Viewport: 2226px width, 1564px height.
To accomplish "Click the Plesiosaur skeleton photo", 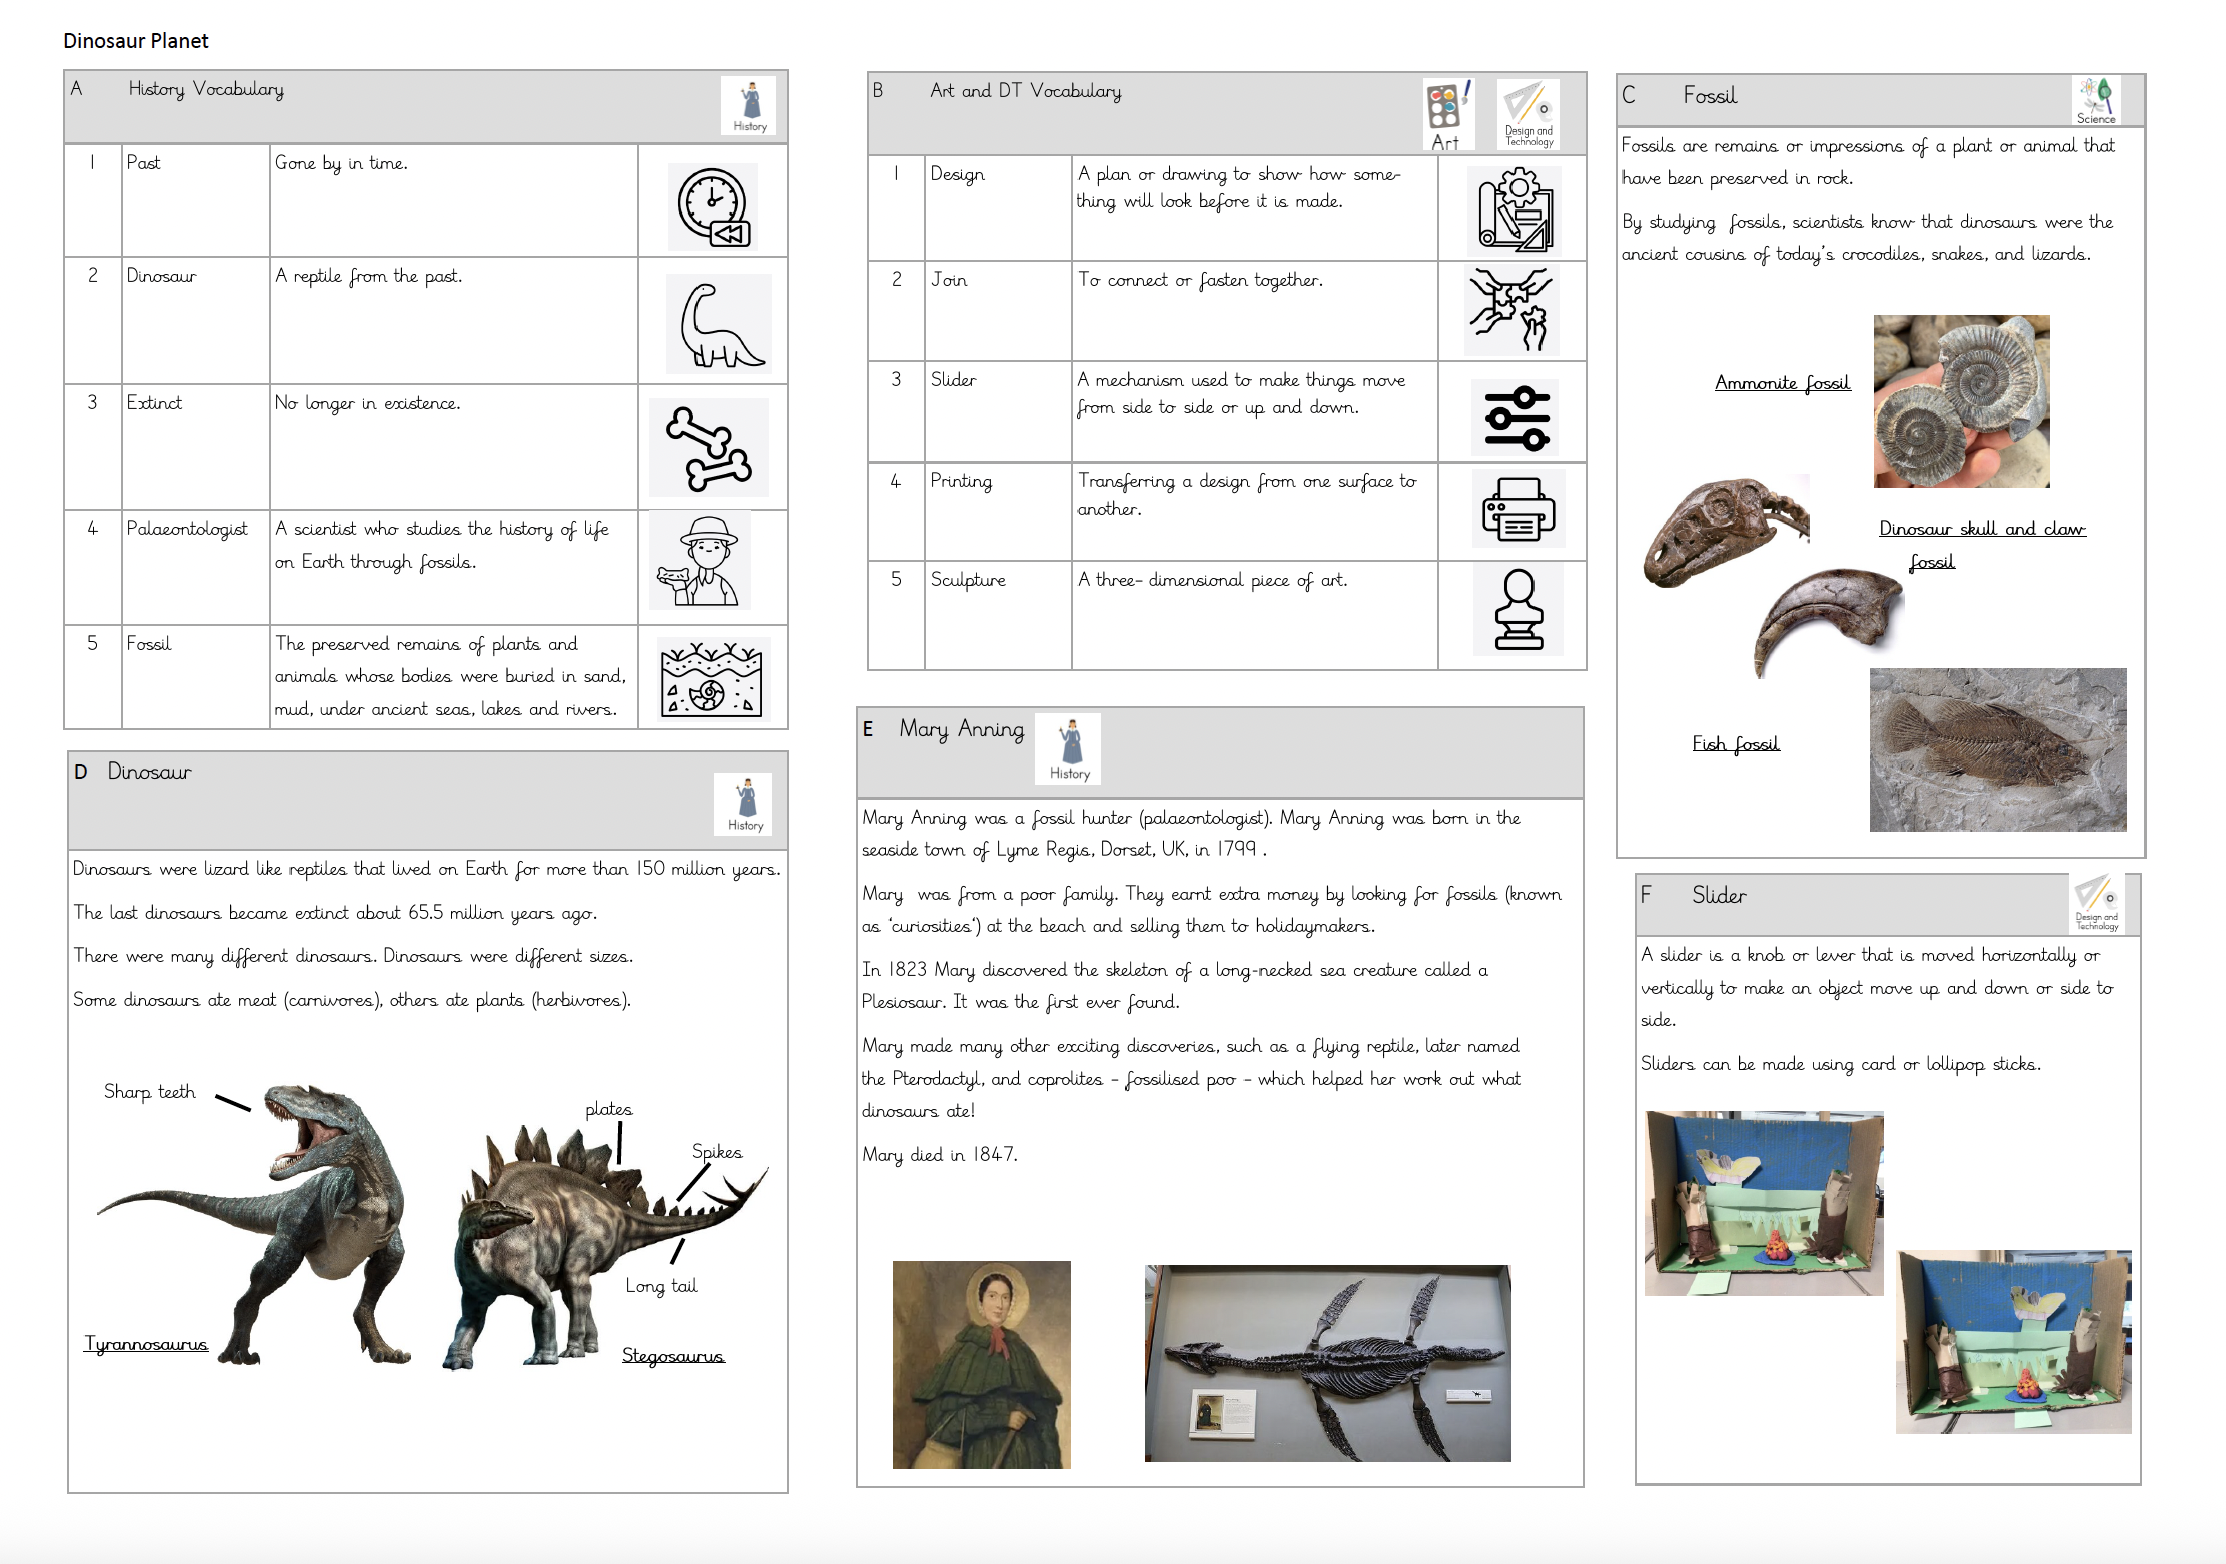I will click(1327, 1364).
